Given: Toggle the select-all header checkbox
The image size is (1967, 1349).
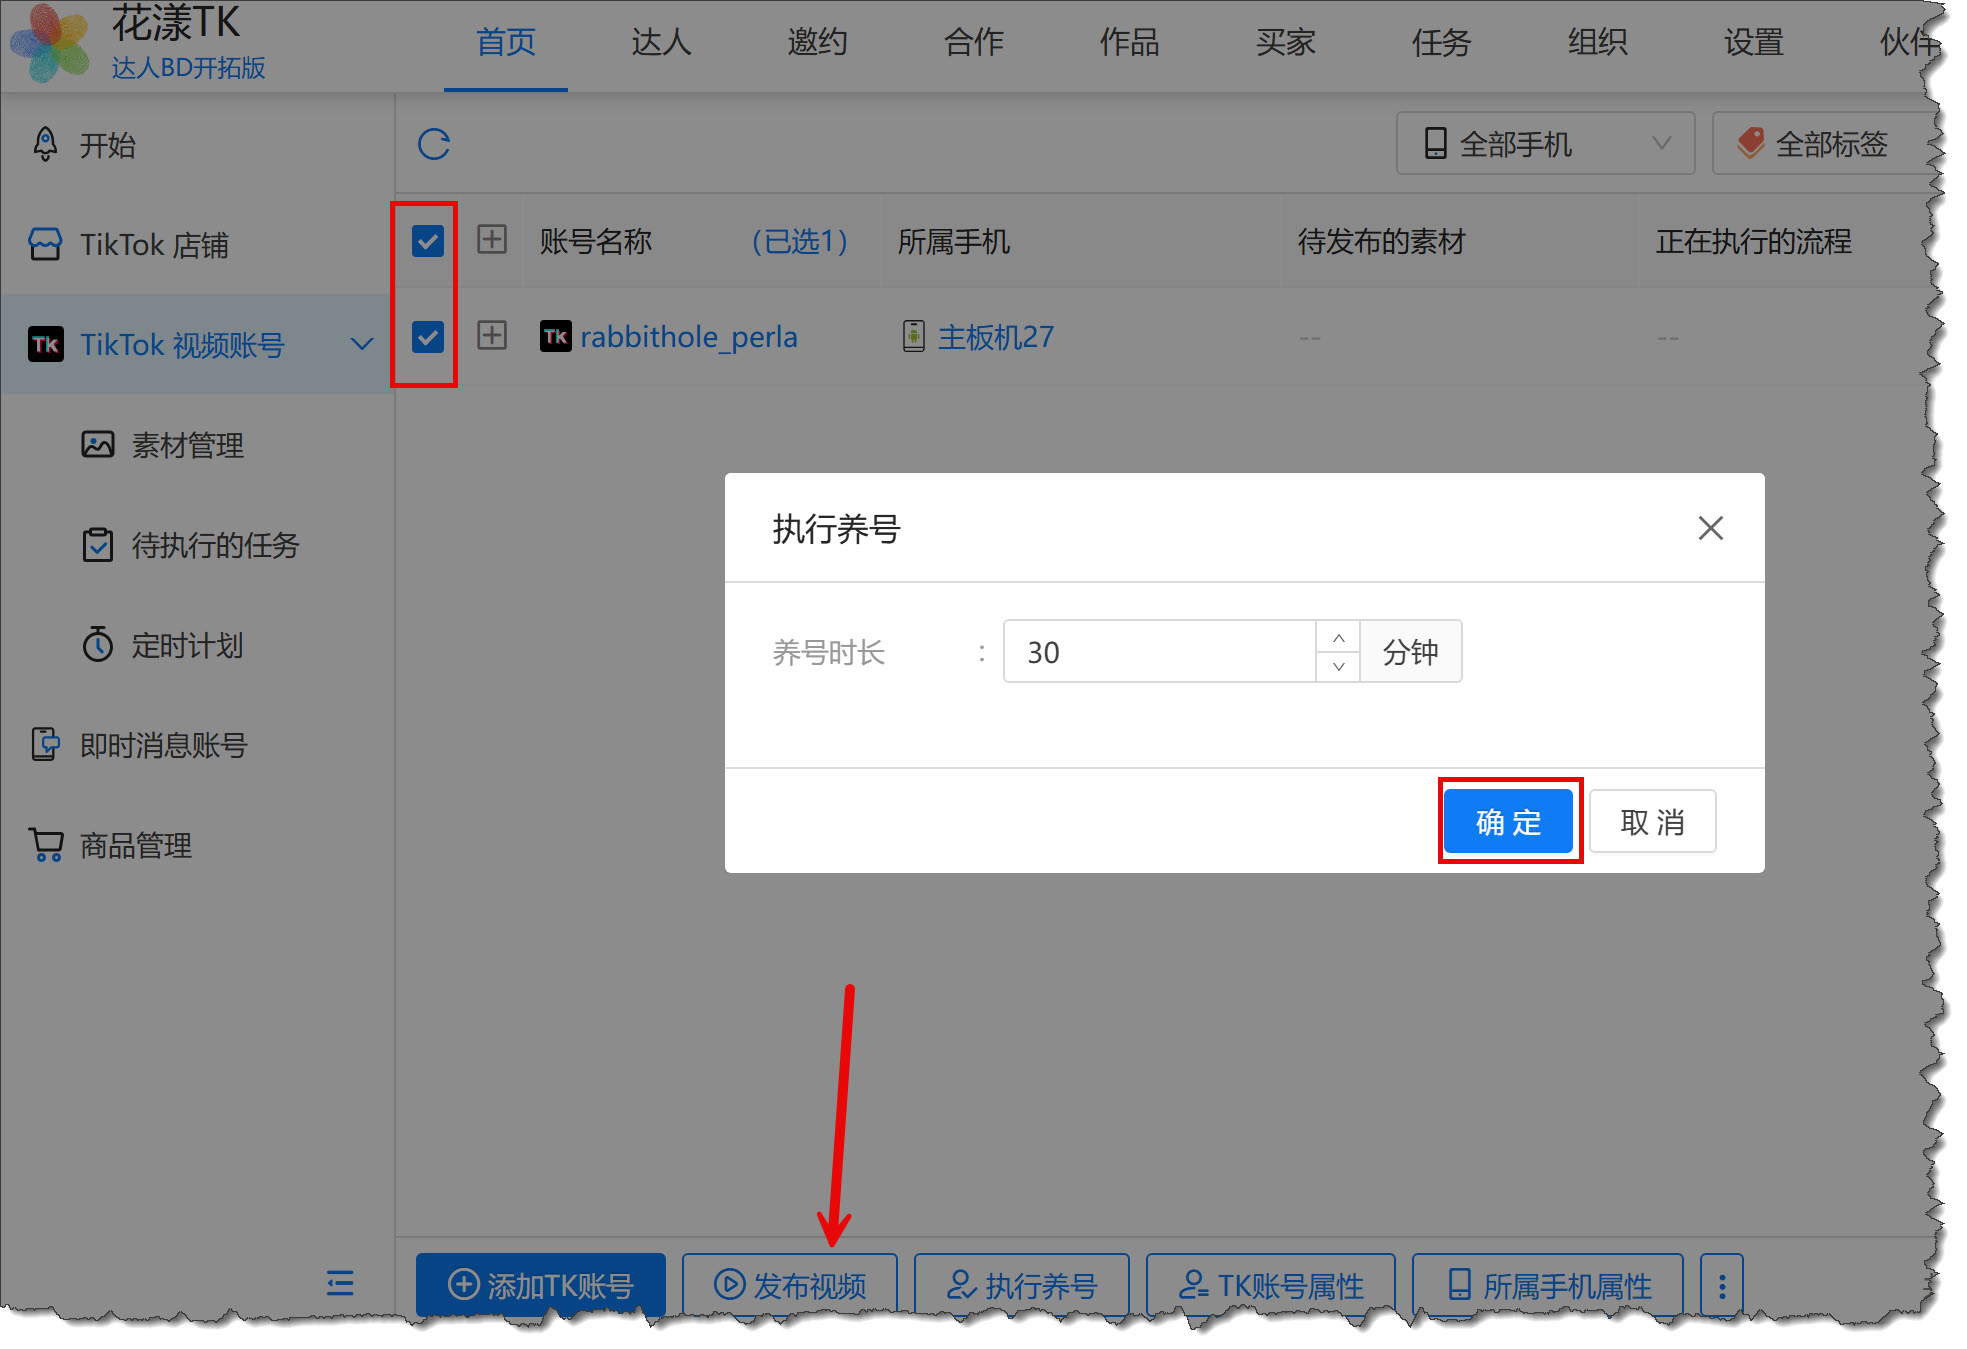Looking at the screenshot, I should coord(428,241).
